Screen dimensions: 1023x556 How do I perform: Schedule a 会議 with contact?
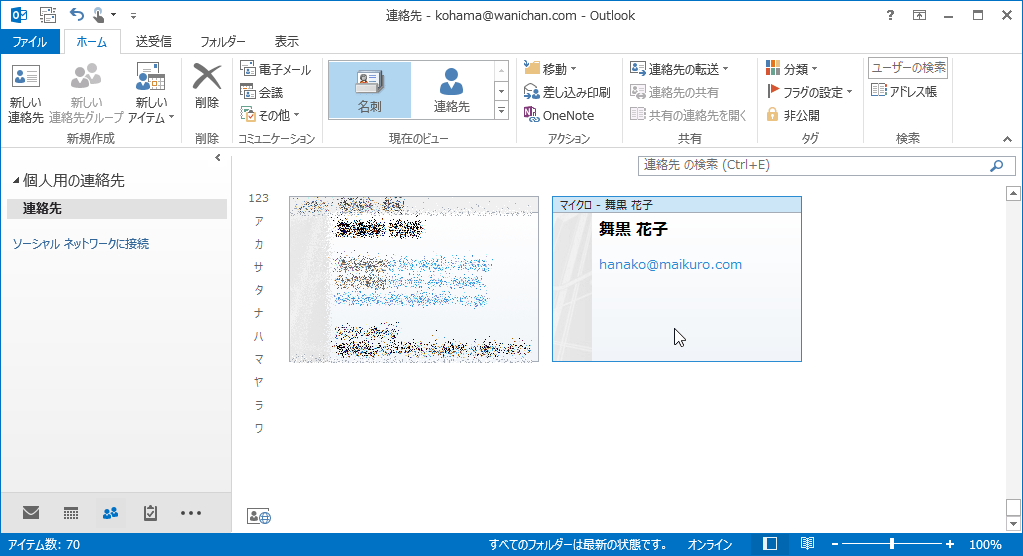point(262,92)
